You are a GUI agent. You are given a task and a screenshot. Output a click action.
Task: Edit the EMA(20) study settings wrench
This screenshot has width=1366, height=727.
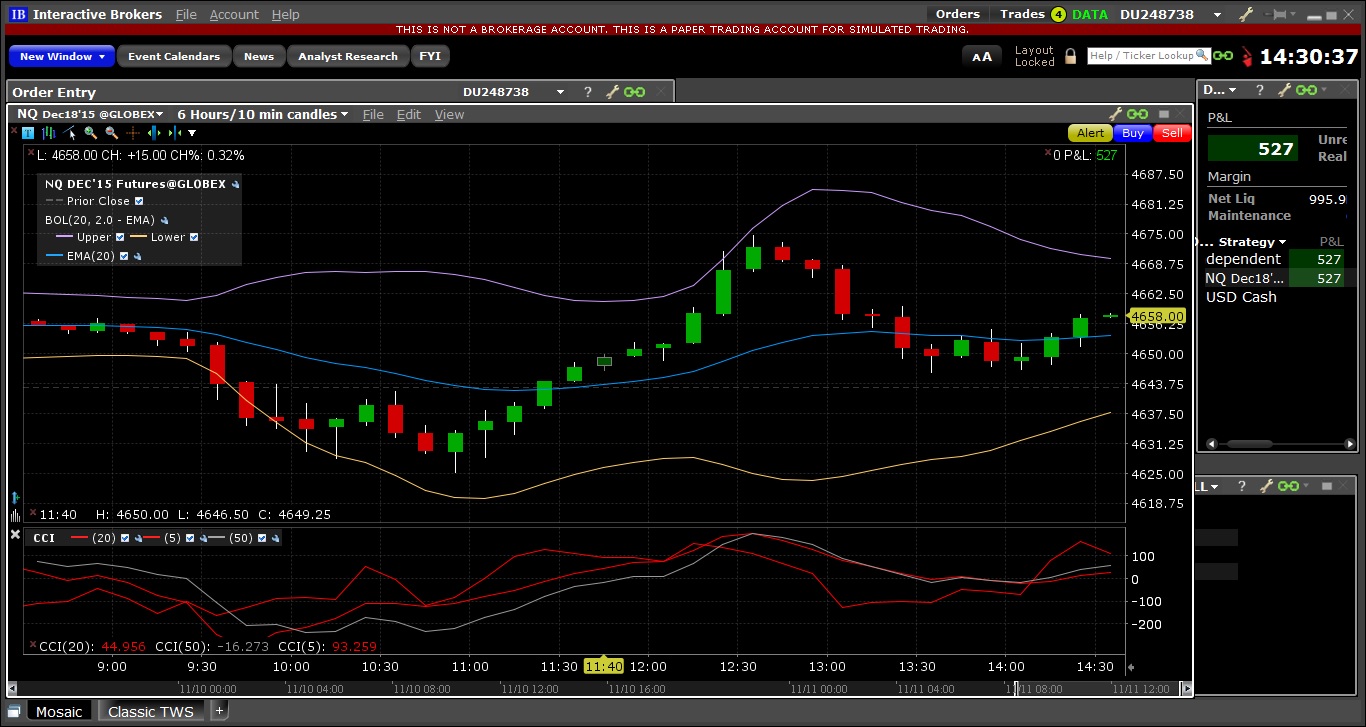(x=137, y=256)
